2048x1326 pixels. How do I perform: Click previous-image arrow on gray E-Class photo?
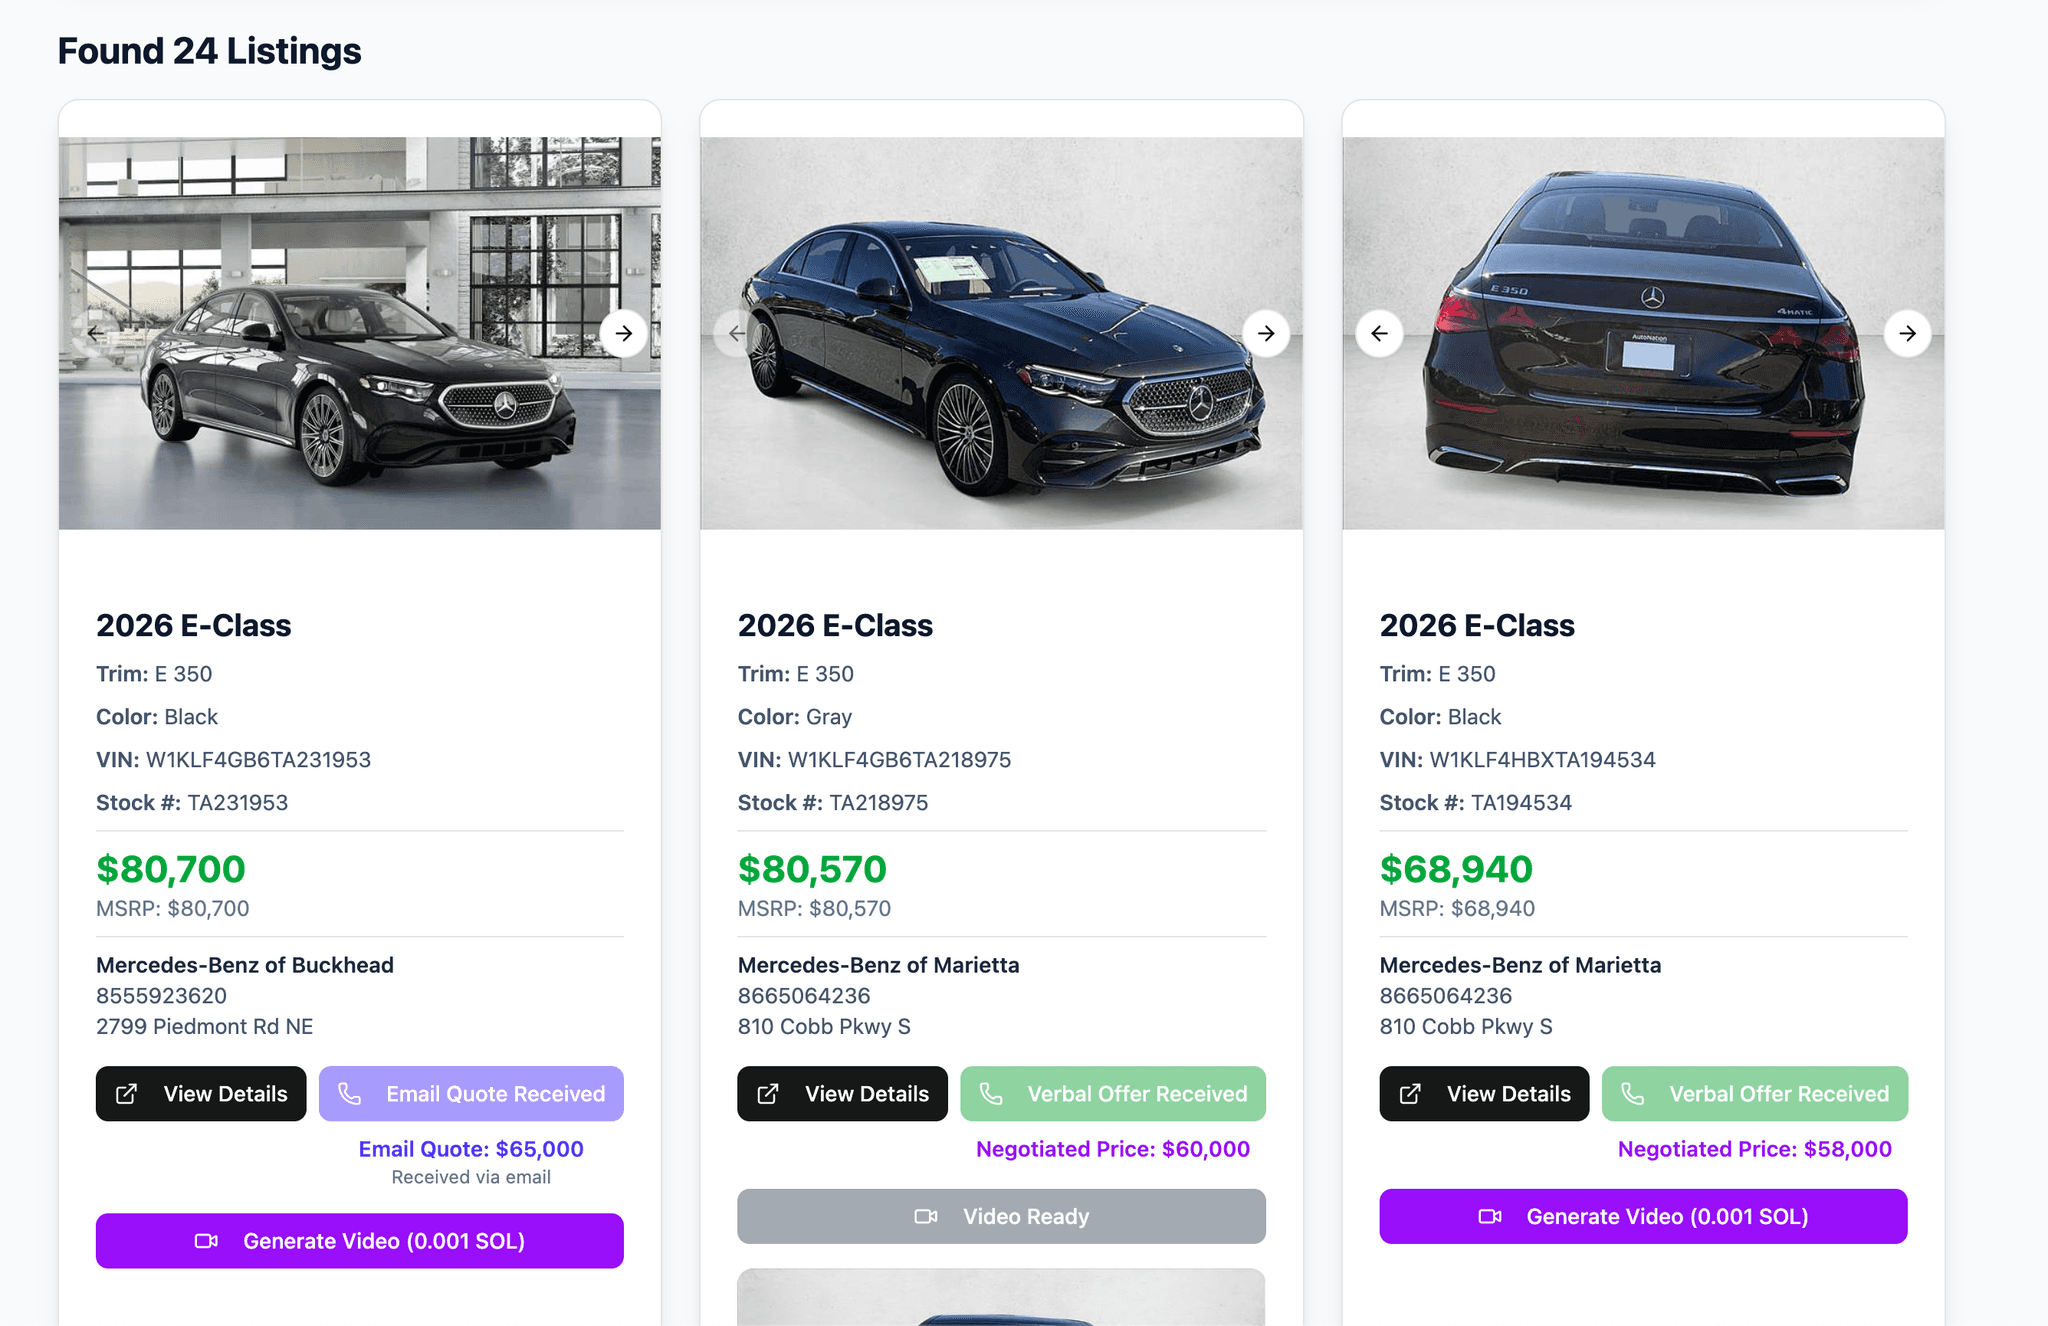tap(737, 333)
